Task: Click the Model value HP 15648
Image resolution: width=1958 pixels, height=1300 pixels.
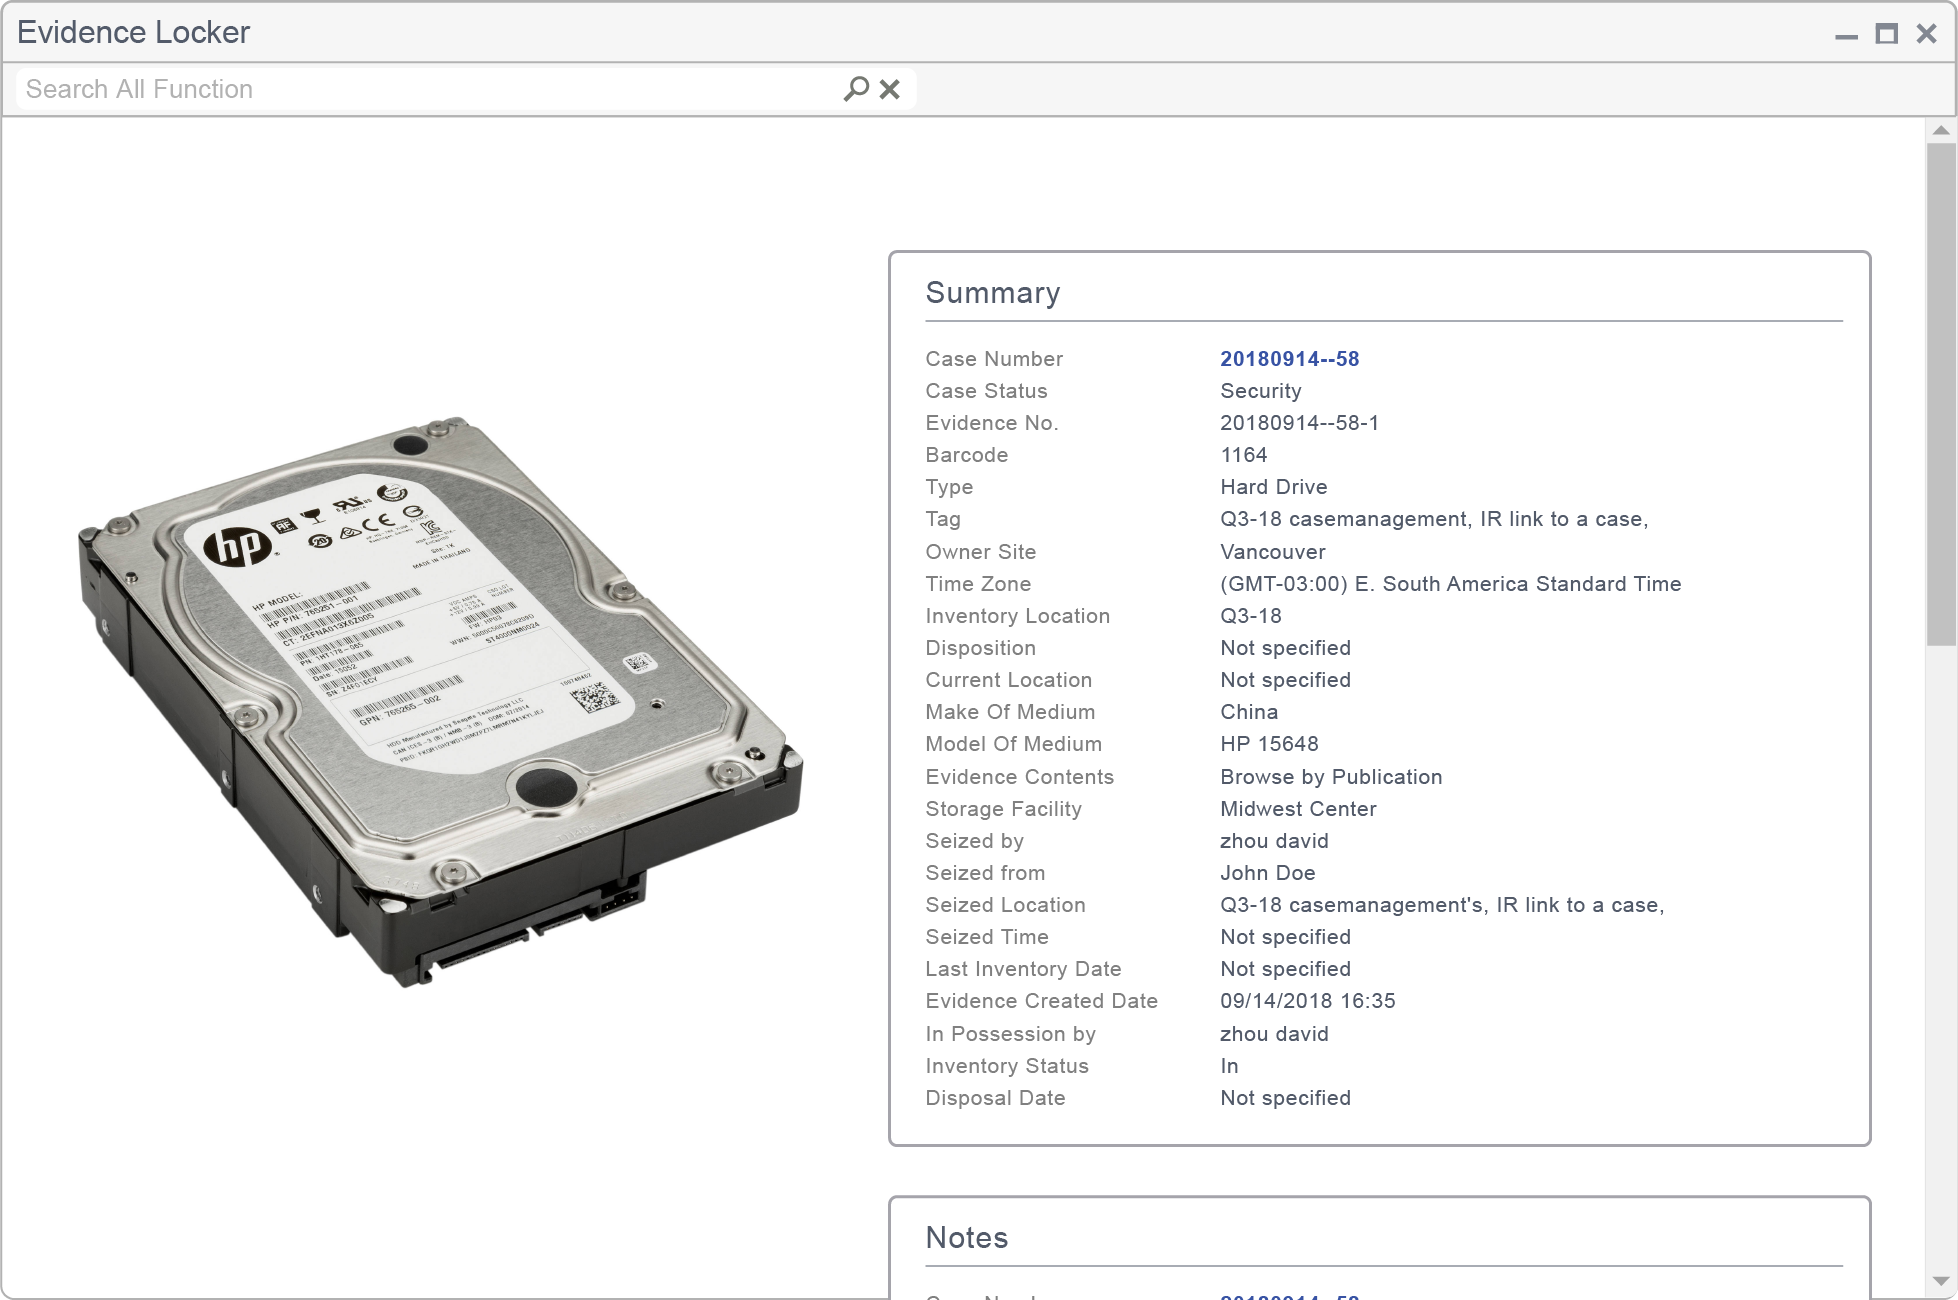Action: pyautogui.click(x=1269, y=744)
